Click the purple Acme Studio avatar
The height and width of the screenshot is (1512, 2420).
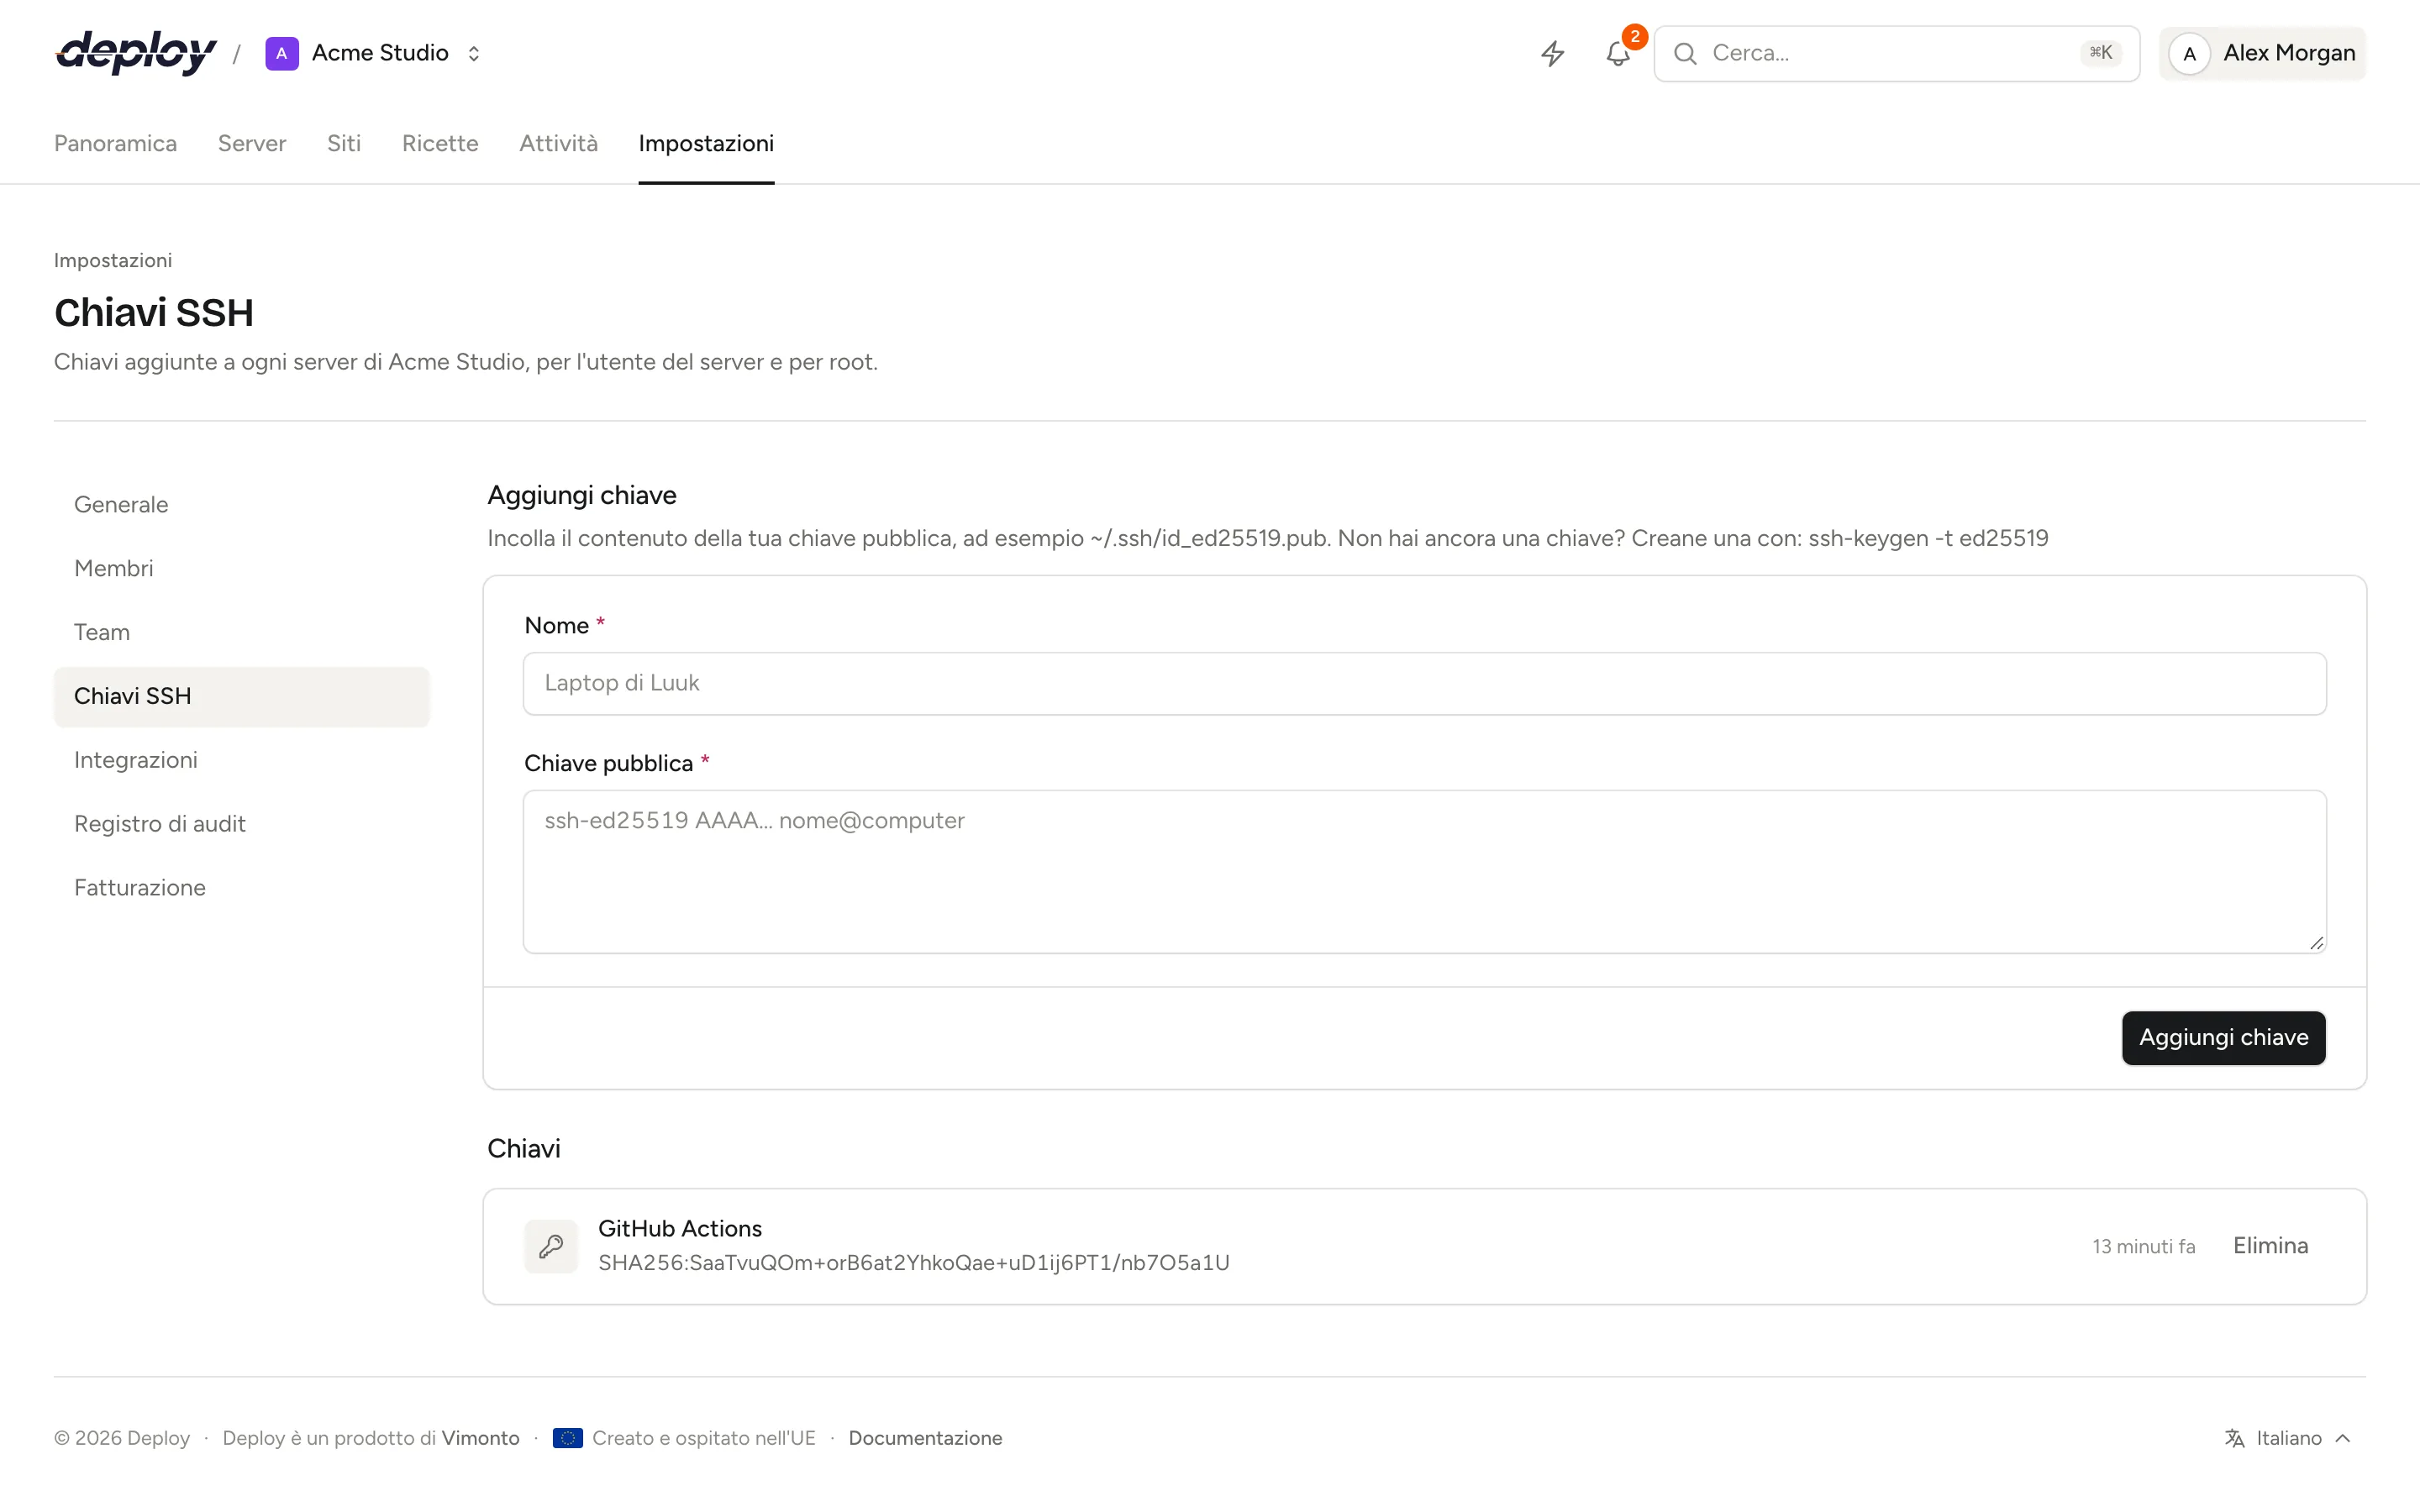point(282,53)
